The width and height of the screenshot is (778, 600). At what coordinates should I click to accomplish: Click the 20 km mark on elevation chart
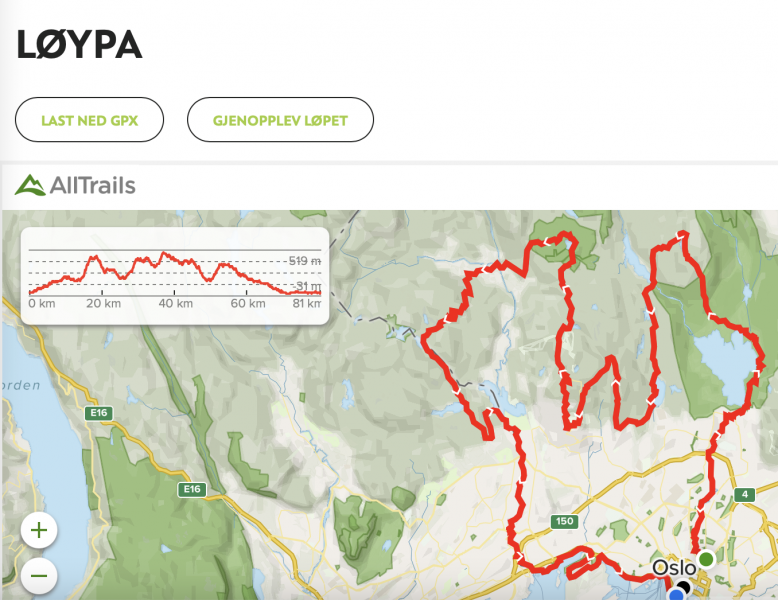tap(103, 303)
